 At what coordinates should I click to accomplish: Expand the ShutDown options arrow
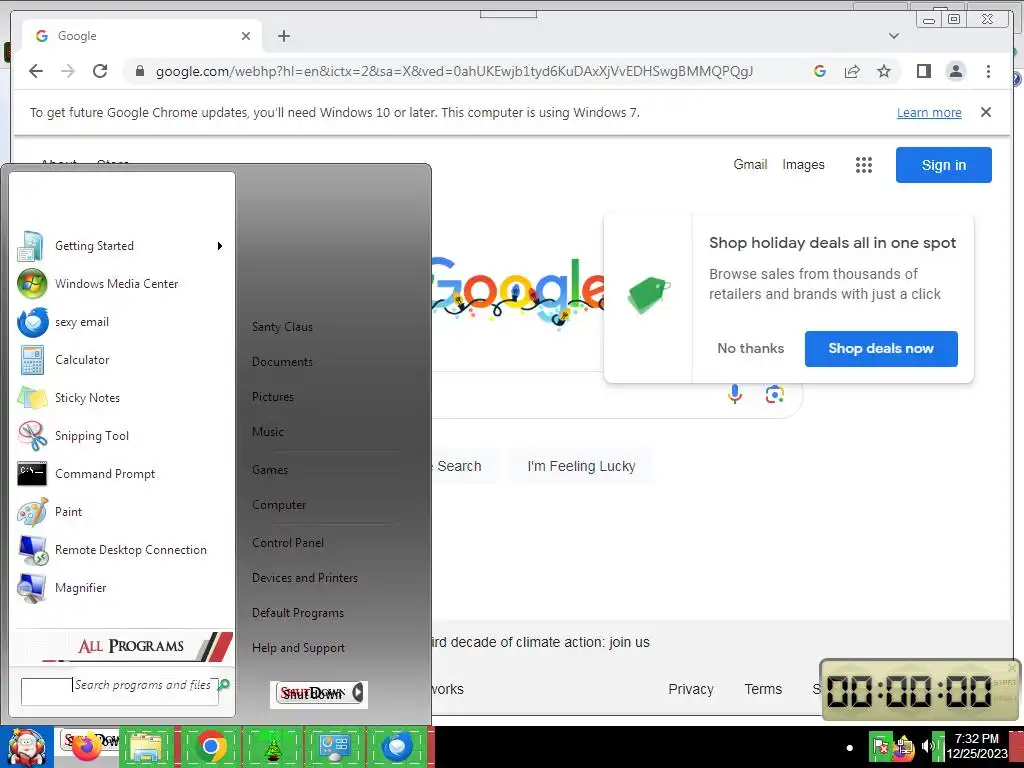point(358,693)
